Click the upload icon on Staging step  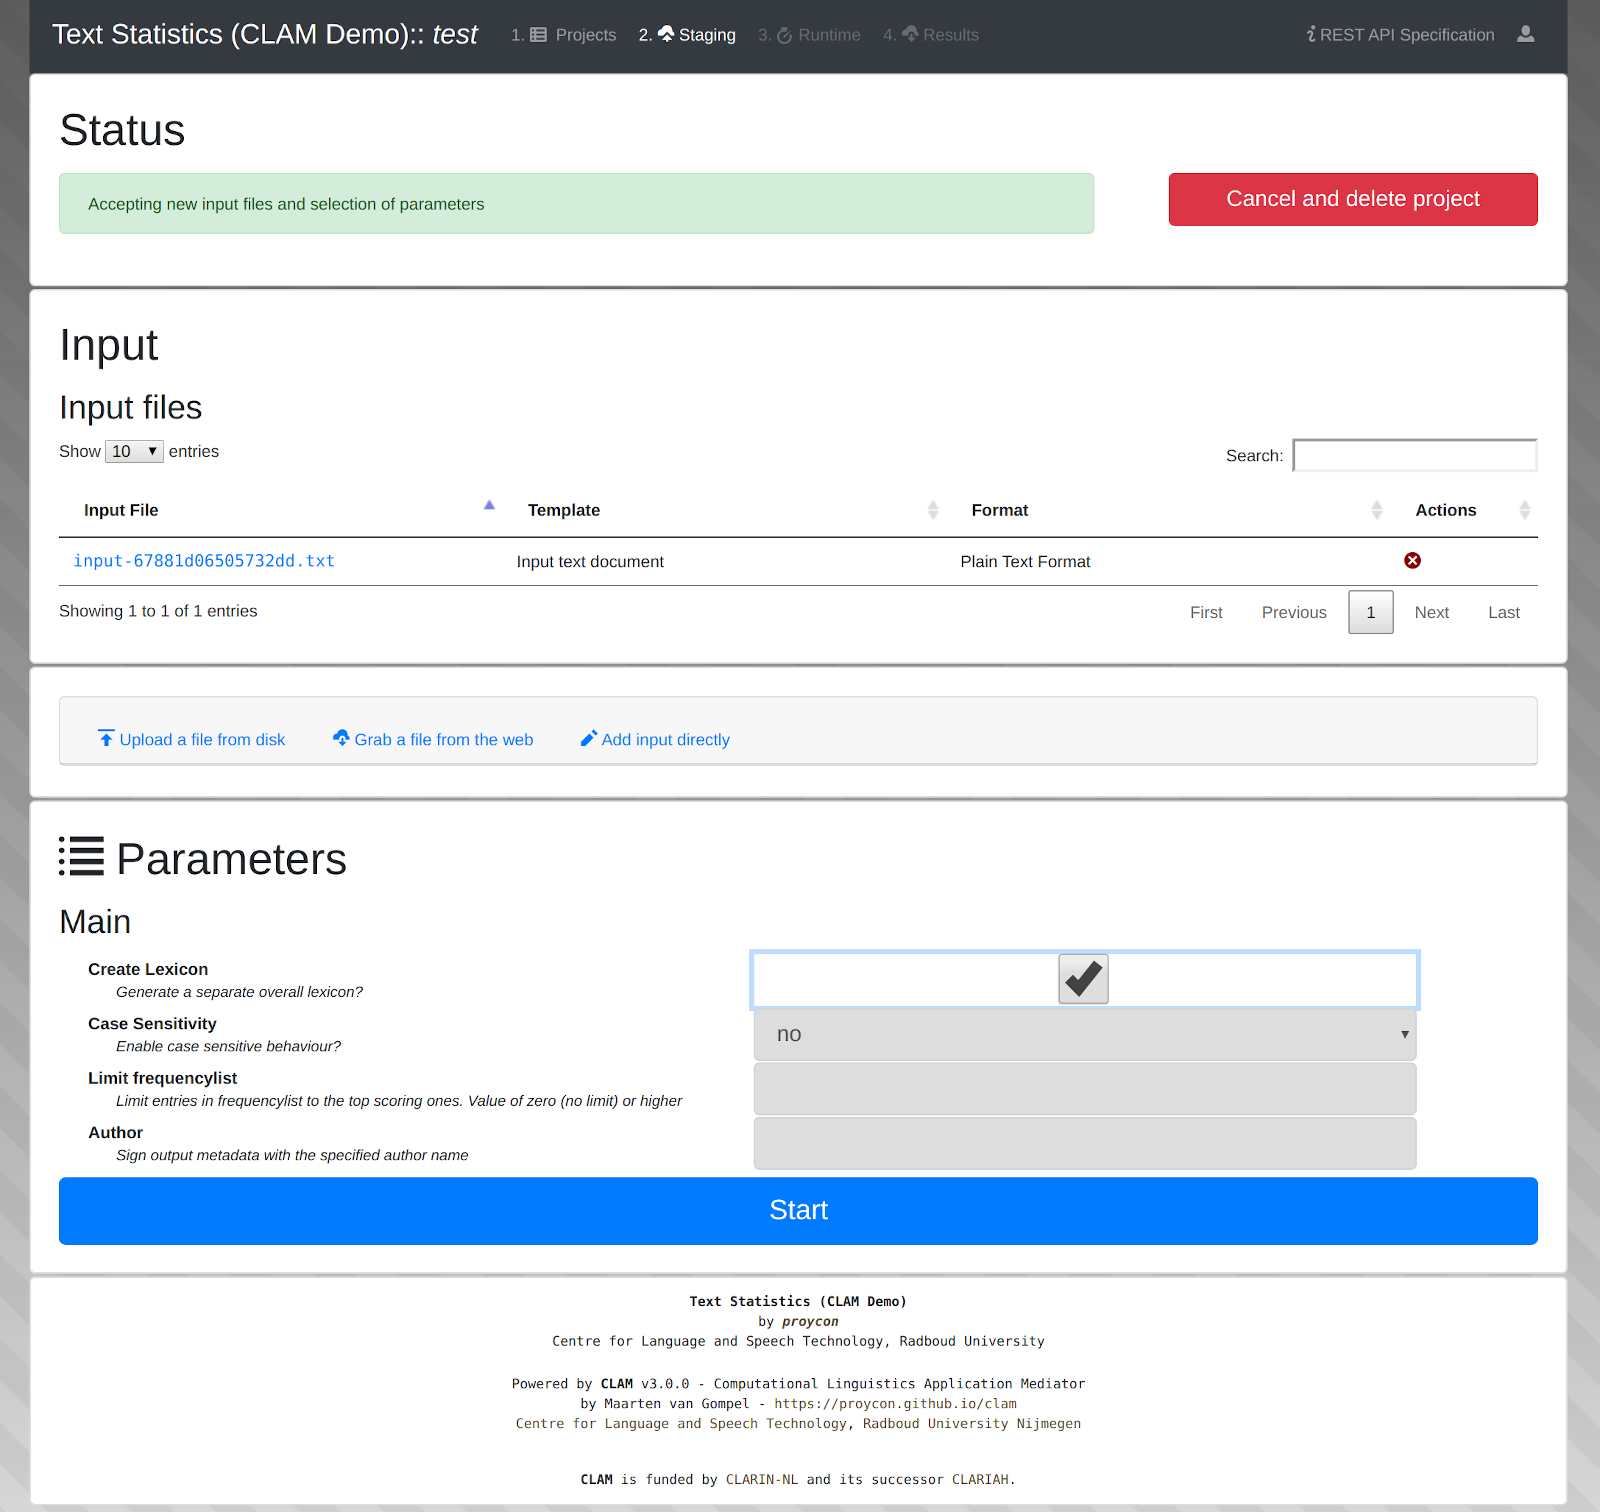[668, 33]
